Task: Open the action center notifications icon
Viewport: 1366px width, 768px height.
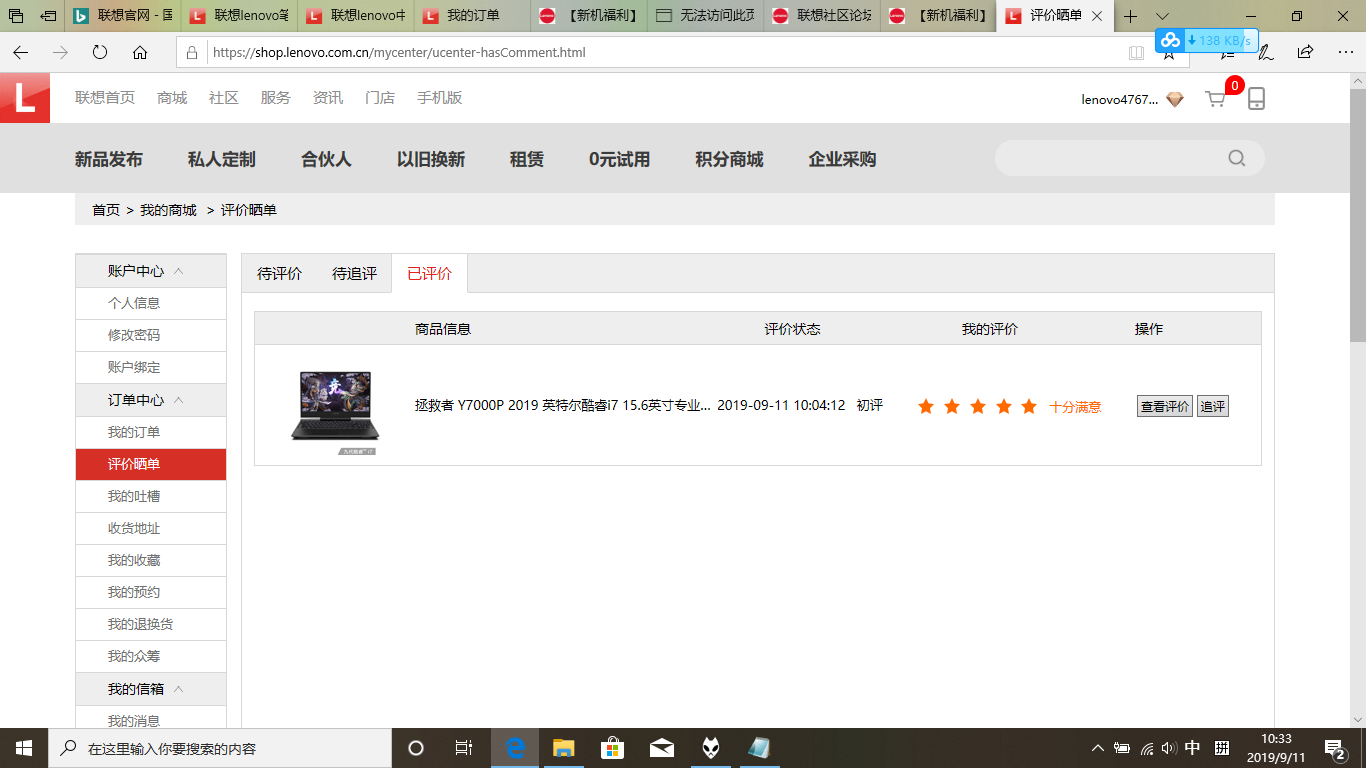Action: pos(1334,748)
